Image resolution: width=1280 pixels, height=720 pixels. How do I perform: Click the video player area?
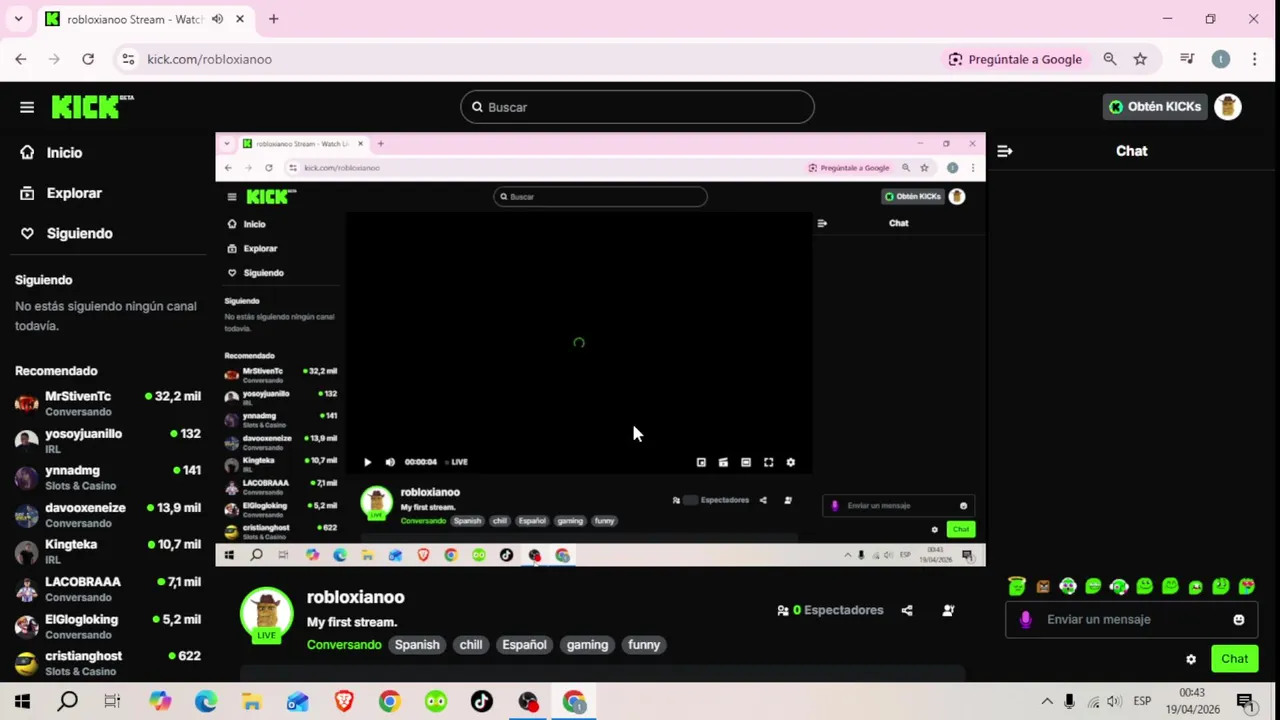pos(600,350)
